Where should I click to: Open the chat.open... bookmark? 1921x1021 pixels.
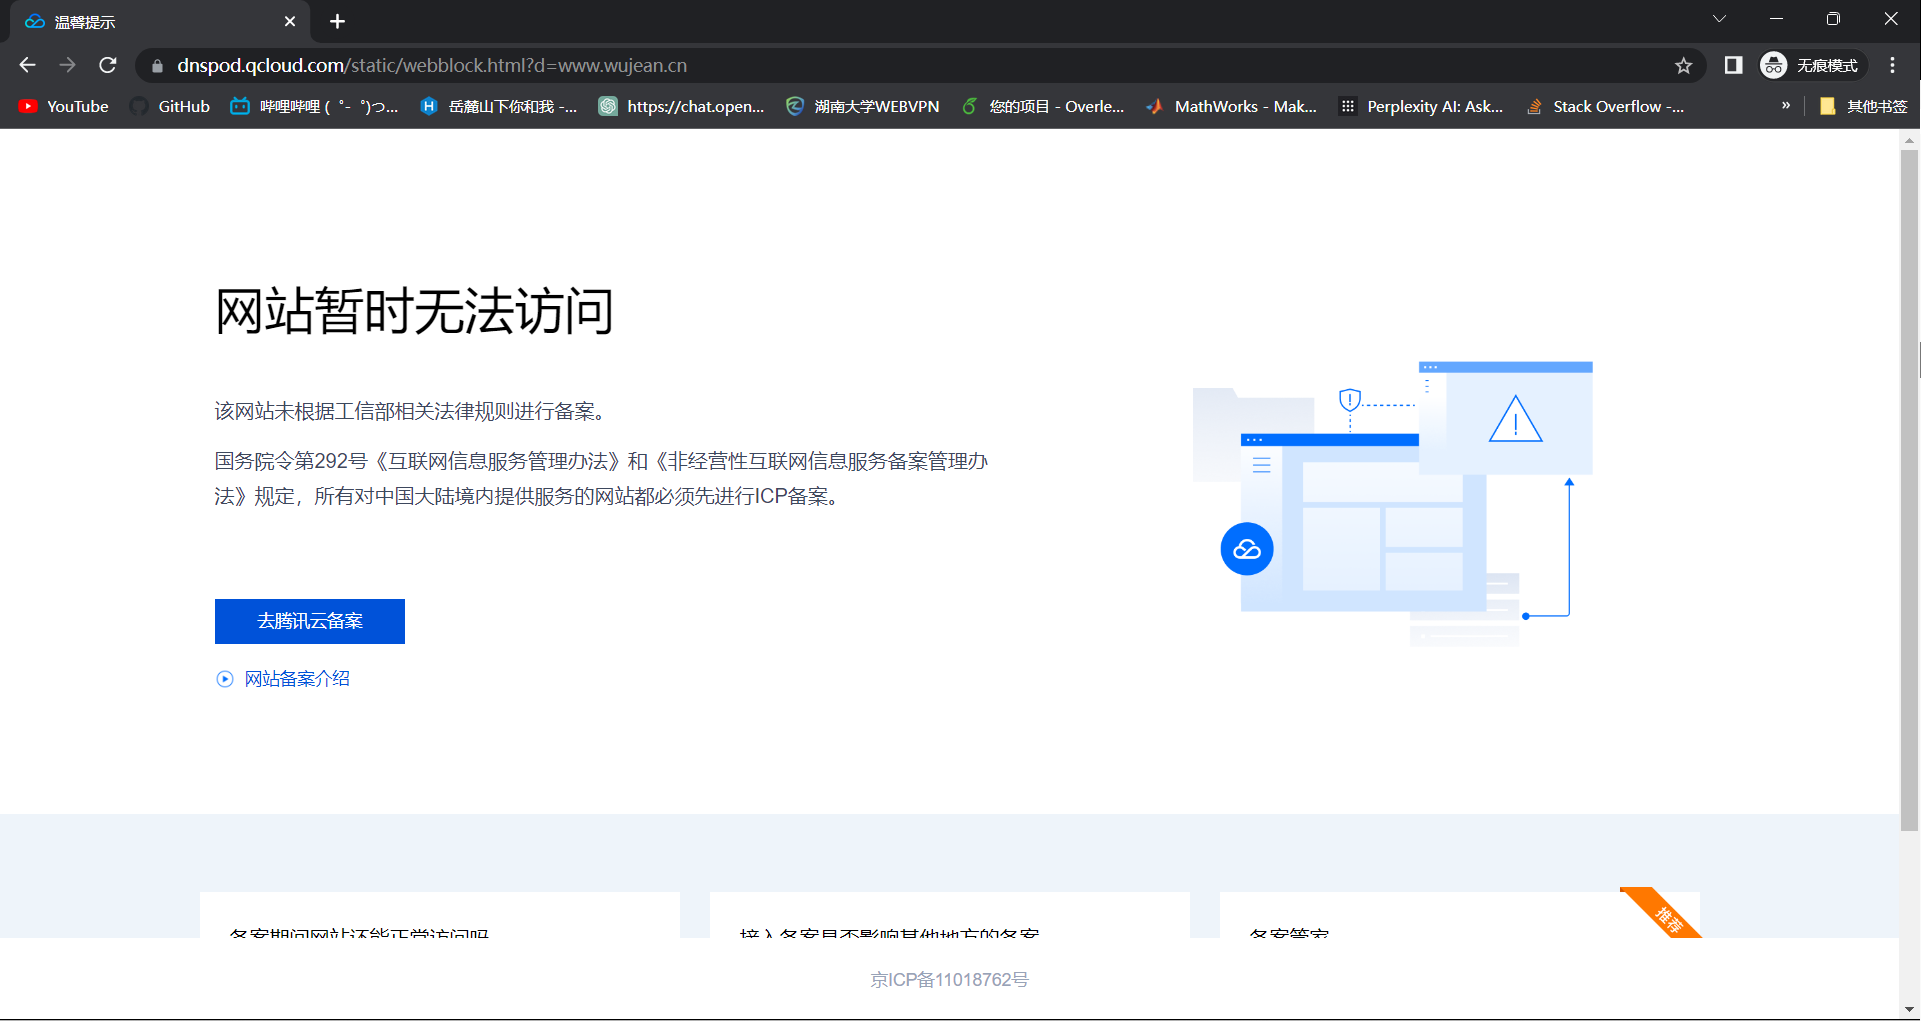[x=682, y=106]
